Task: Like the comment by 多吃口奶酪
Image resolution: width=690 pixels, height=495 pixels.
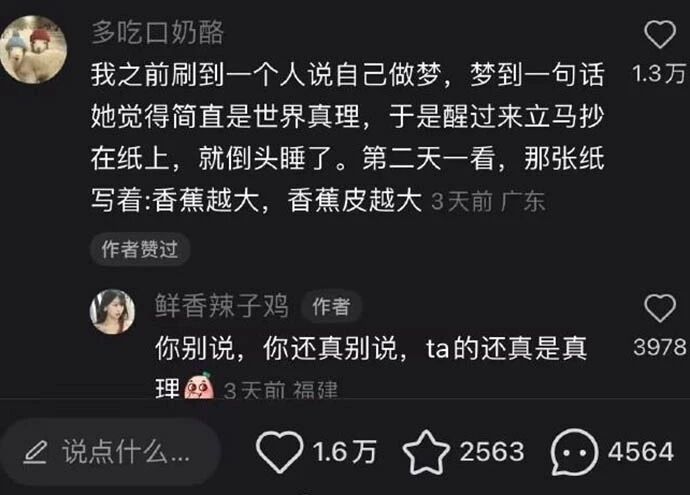Action: tap(660, 34)
